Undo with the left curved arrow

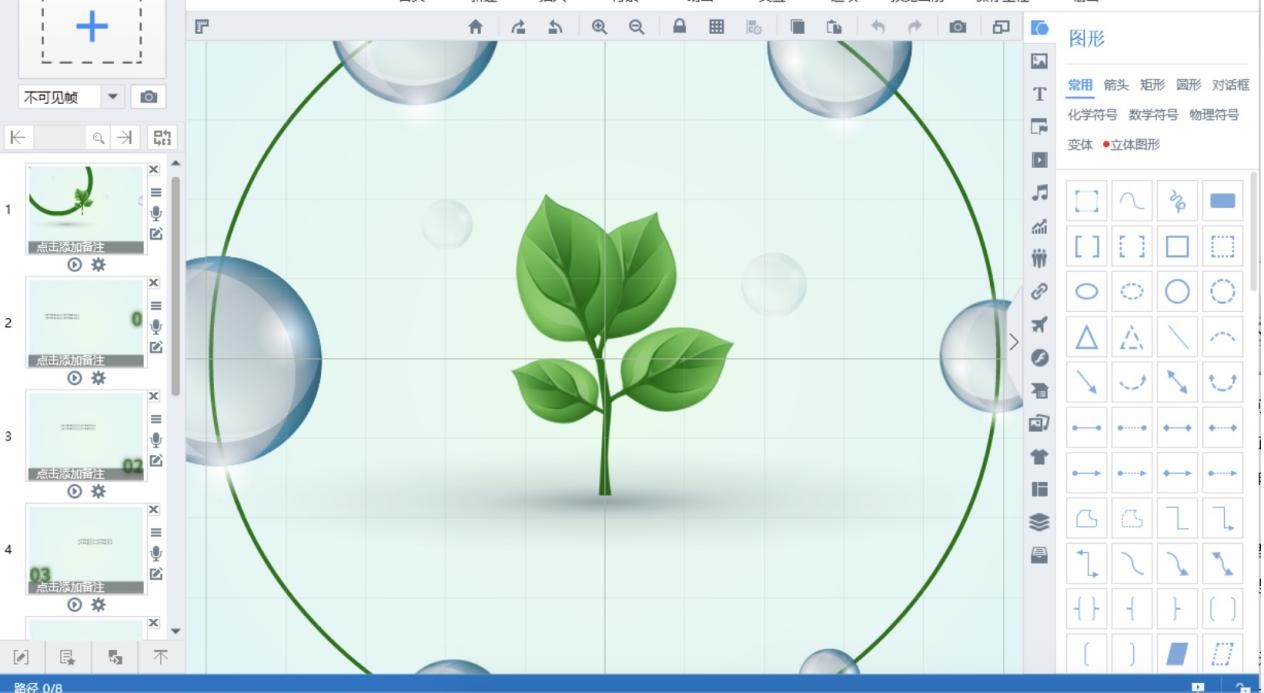click(878, 27)
